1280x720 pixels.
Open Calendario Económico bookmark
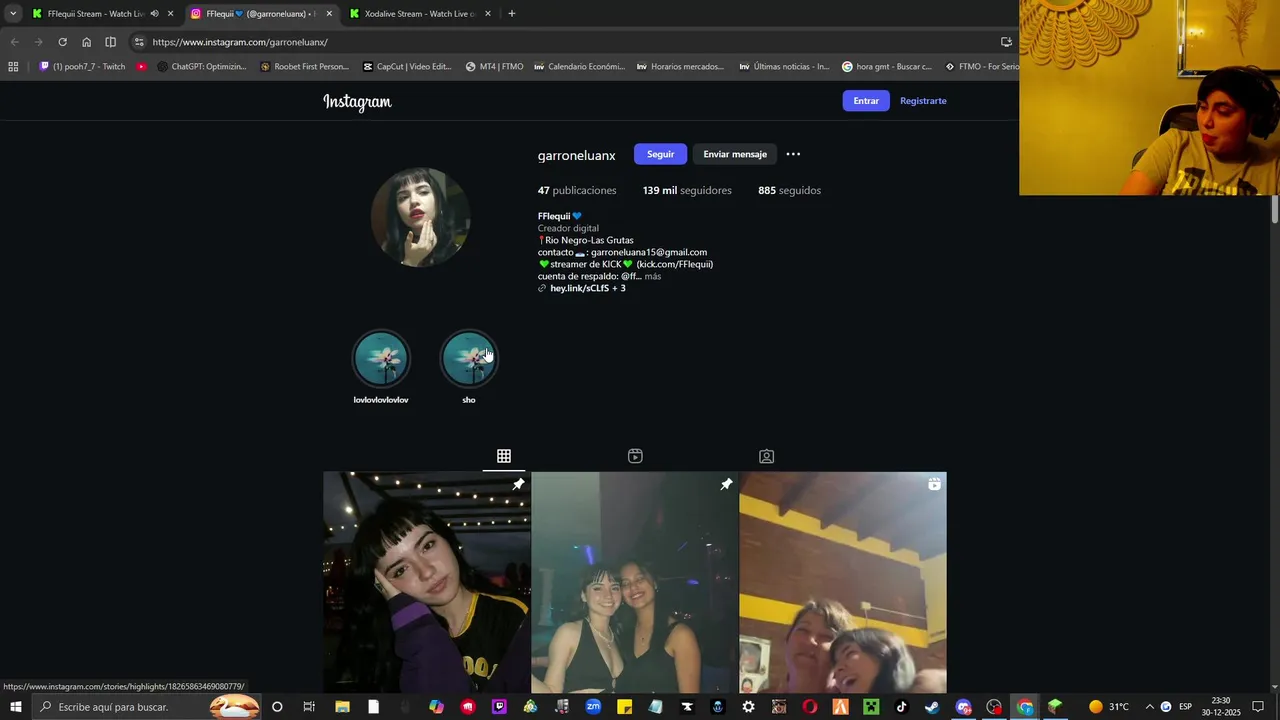click(x=579, y=67)
